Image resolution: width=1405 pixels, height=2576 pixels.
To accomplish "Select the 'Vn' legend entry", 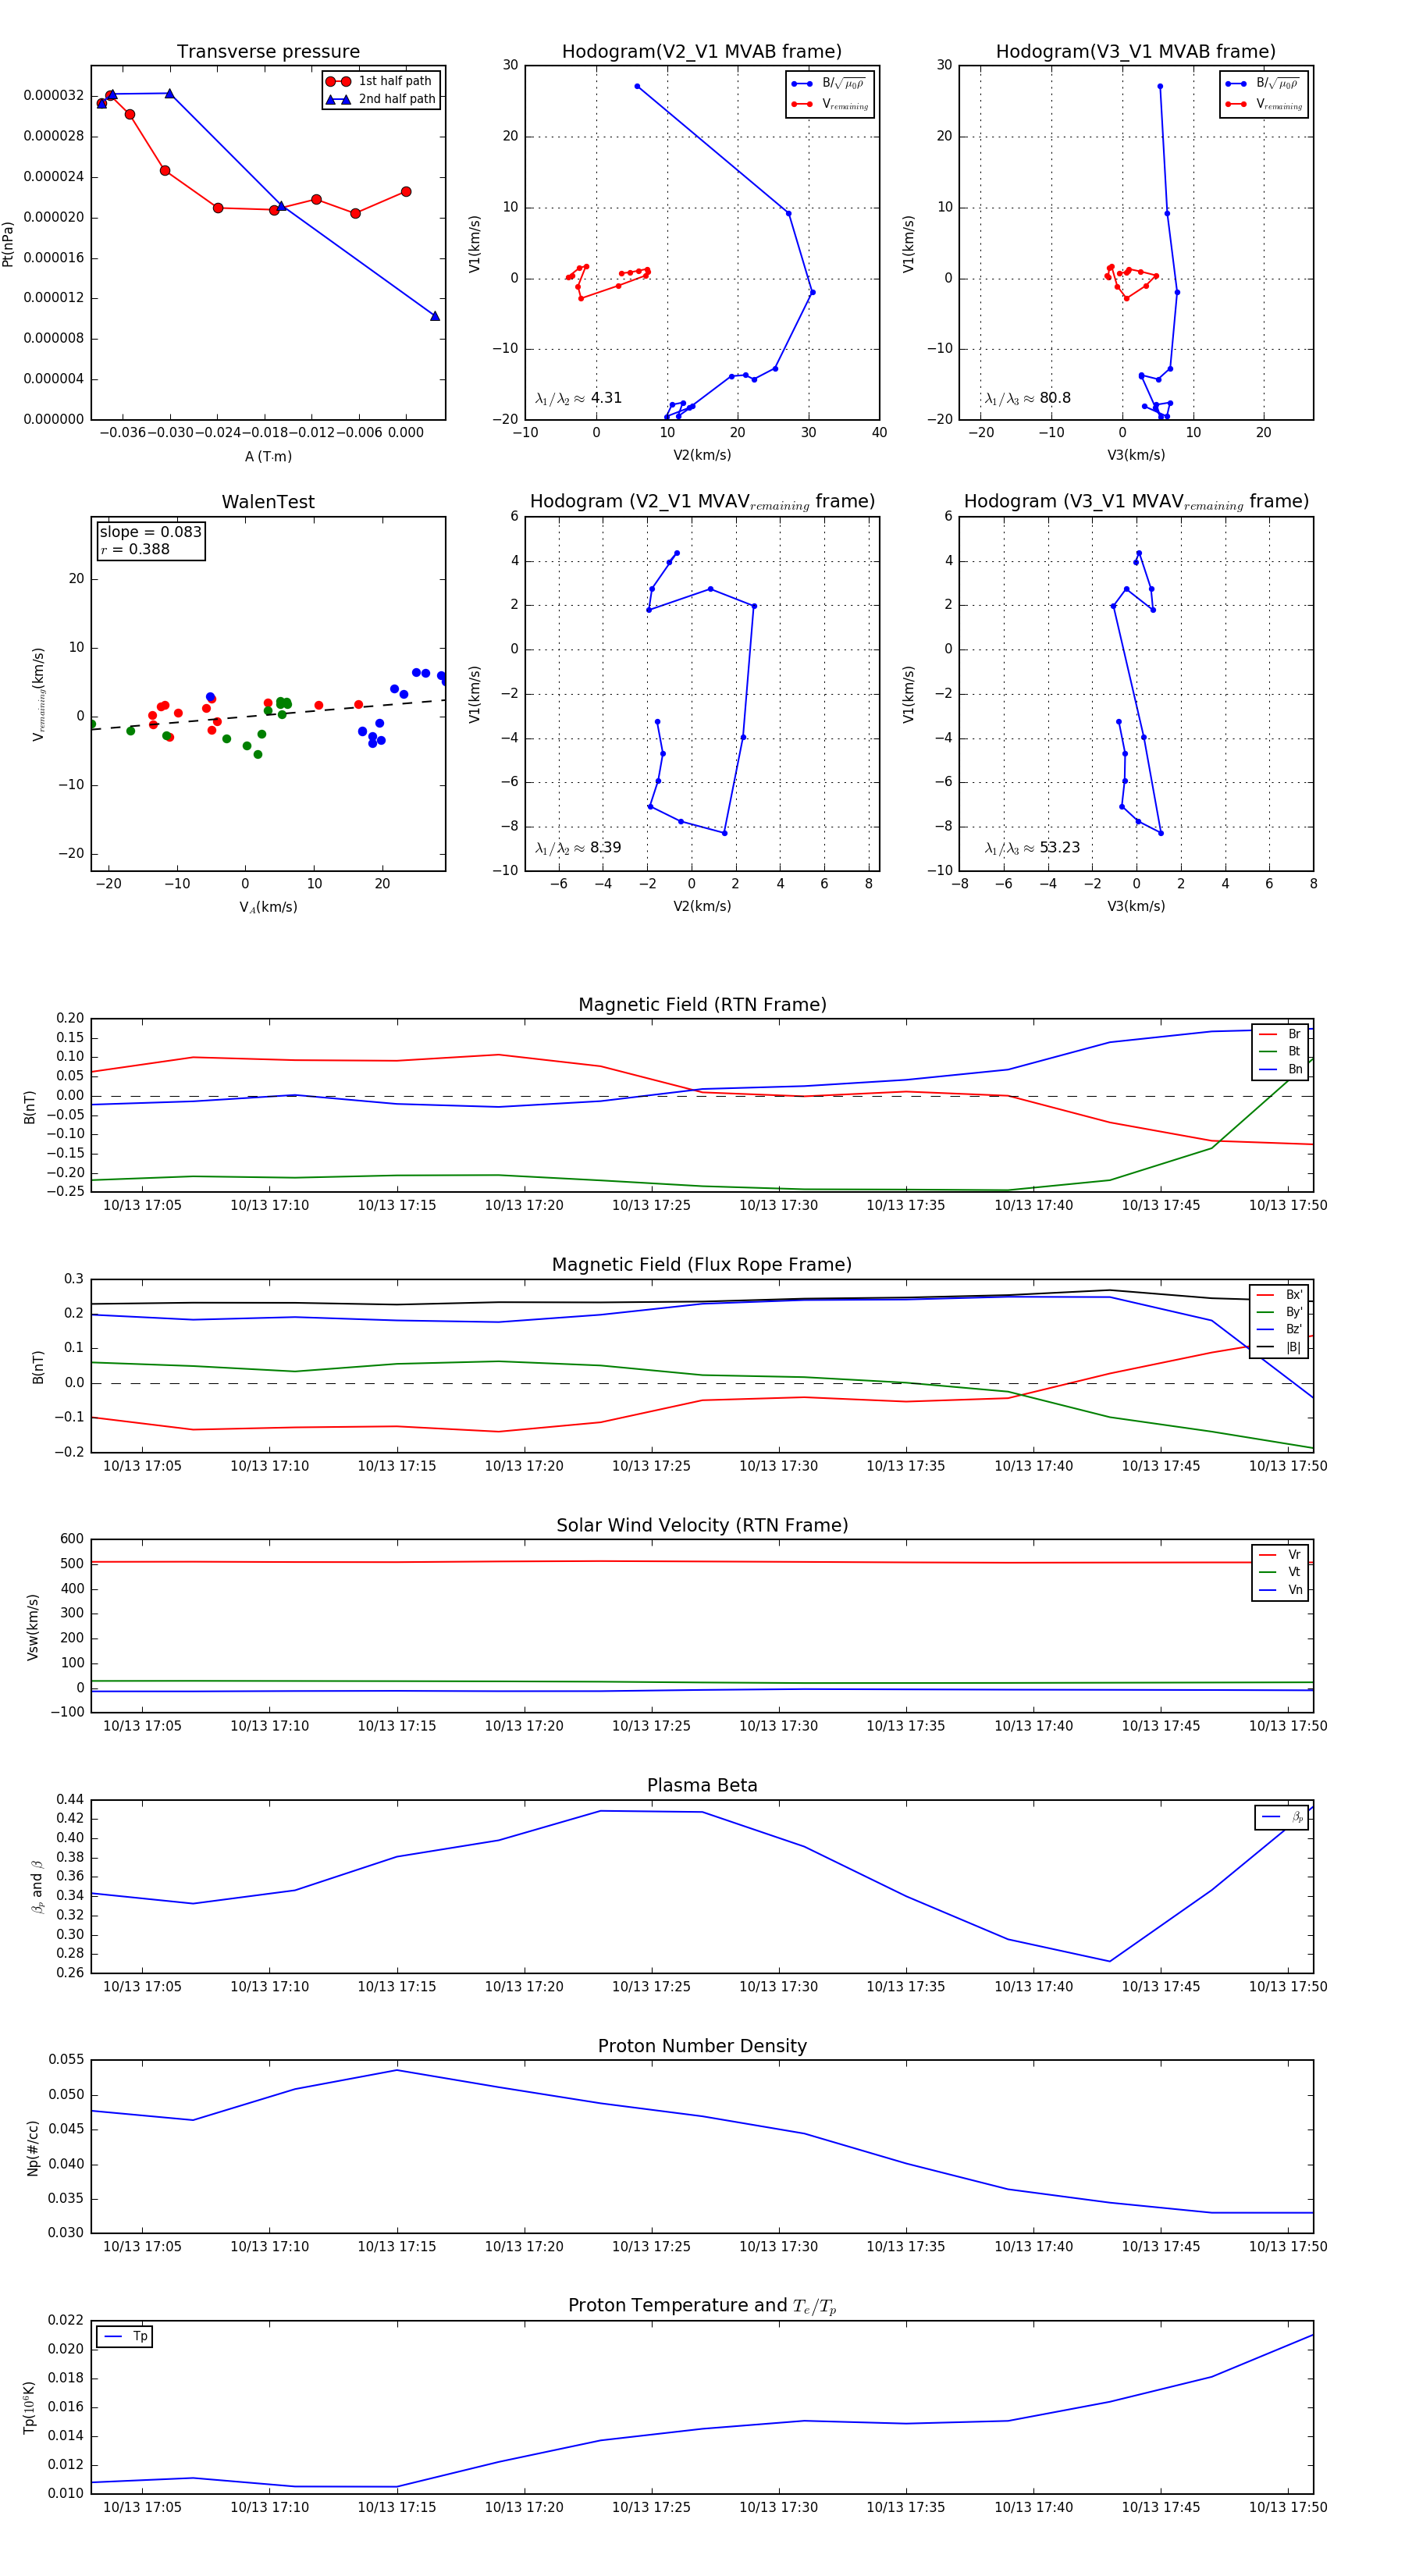I will pos(1280,1590).
